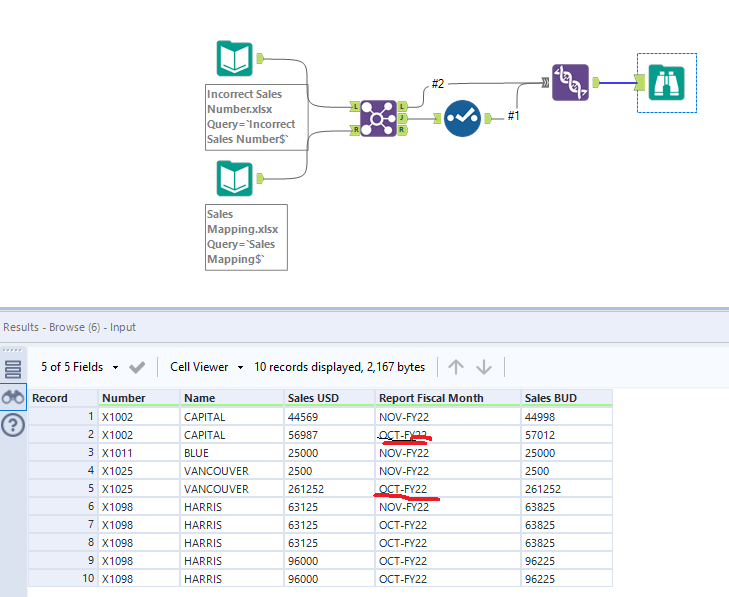Screen dimensions: 729x597
Task: Select X1098 cell in record 8
Action: pyautogui.click(x=139, y=543)
